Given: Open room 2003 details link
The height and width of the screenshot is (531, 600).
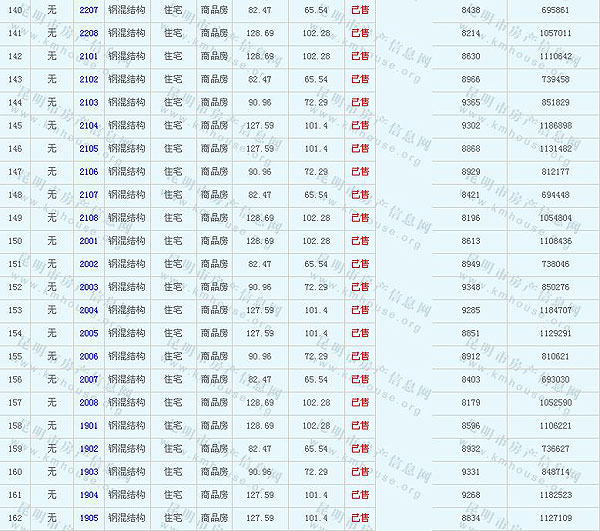Looking at the screenshot, I should click(x=89, y=287).
